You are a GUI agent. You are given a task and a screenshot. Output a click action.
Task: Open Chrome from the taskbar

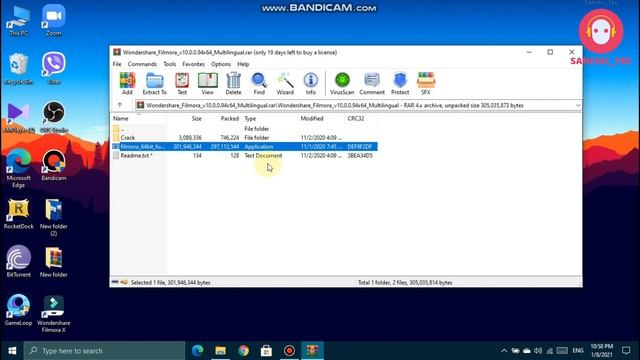click(x=244, y=351)
